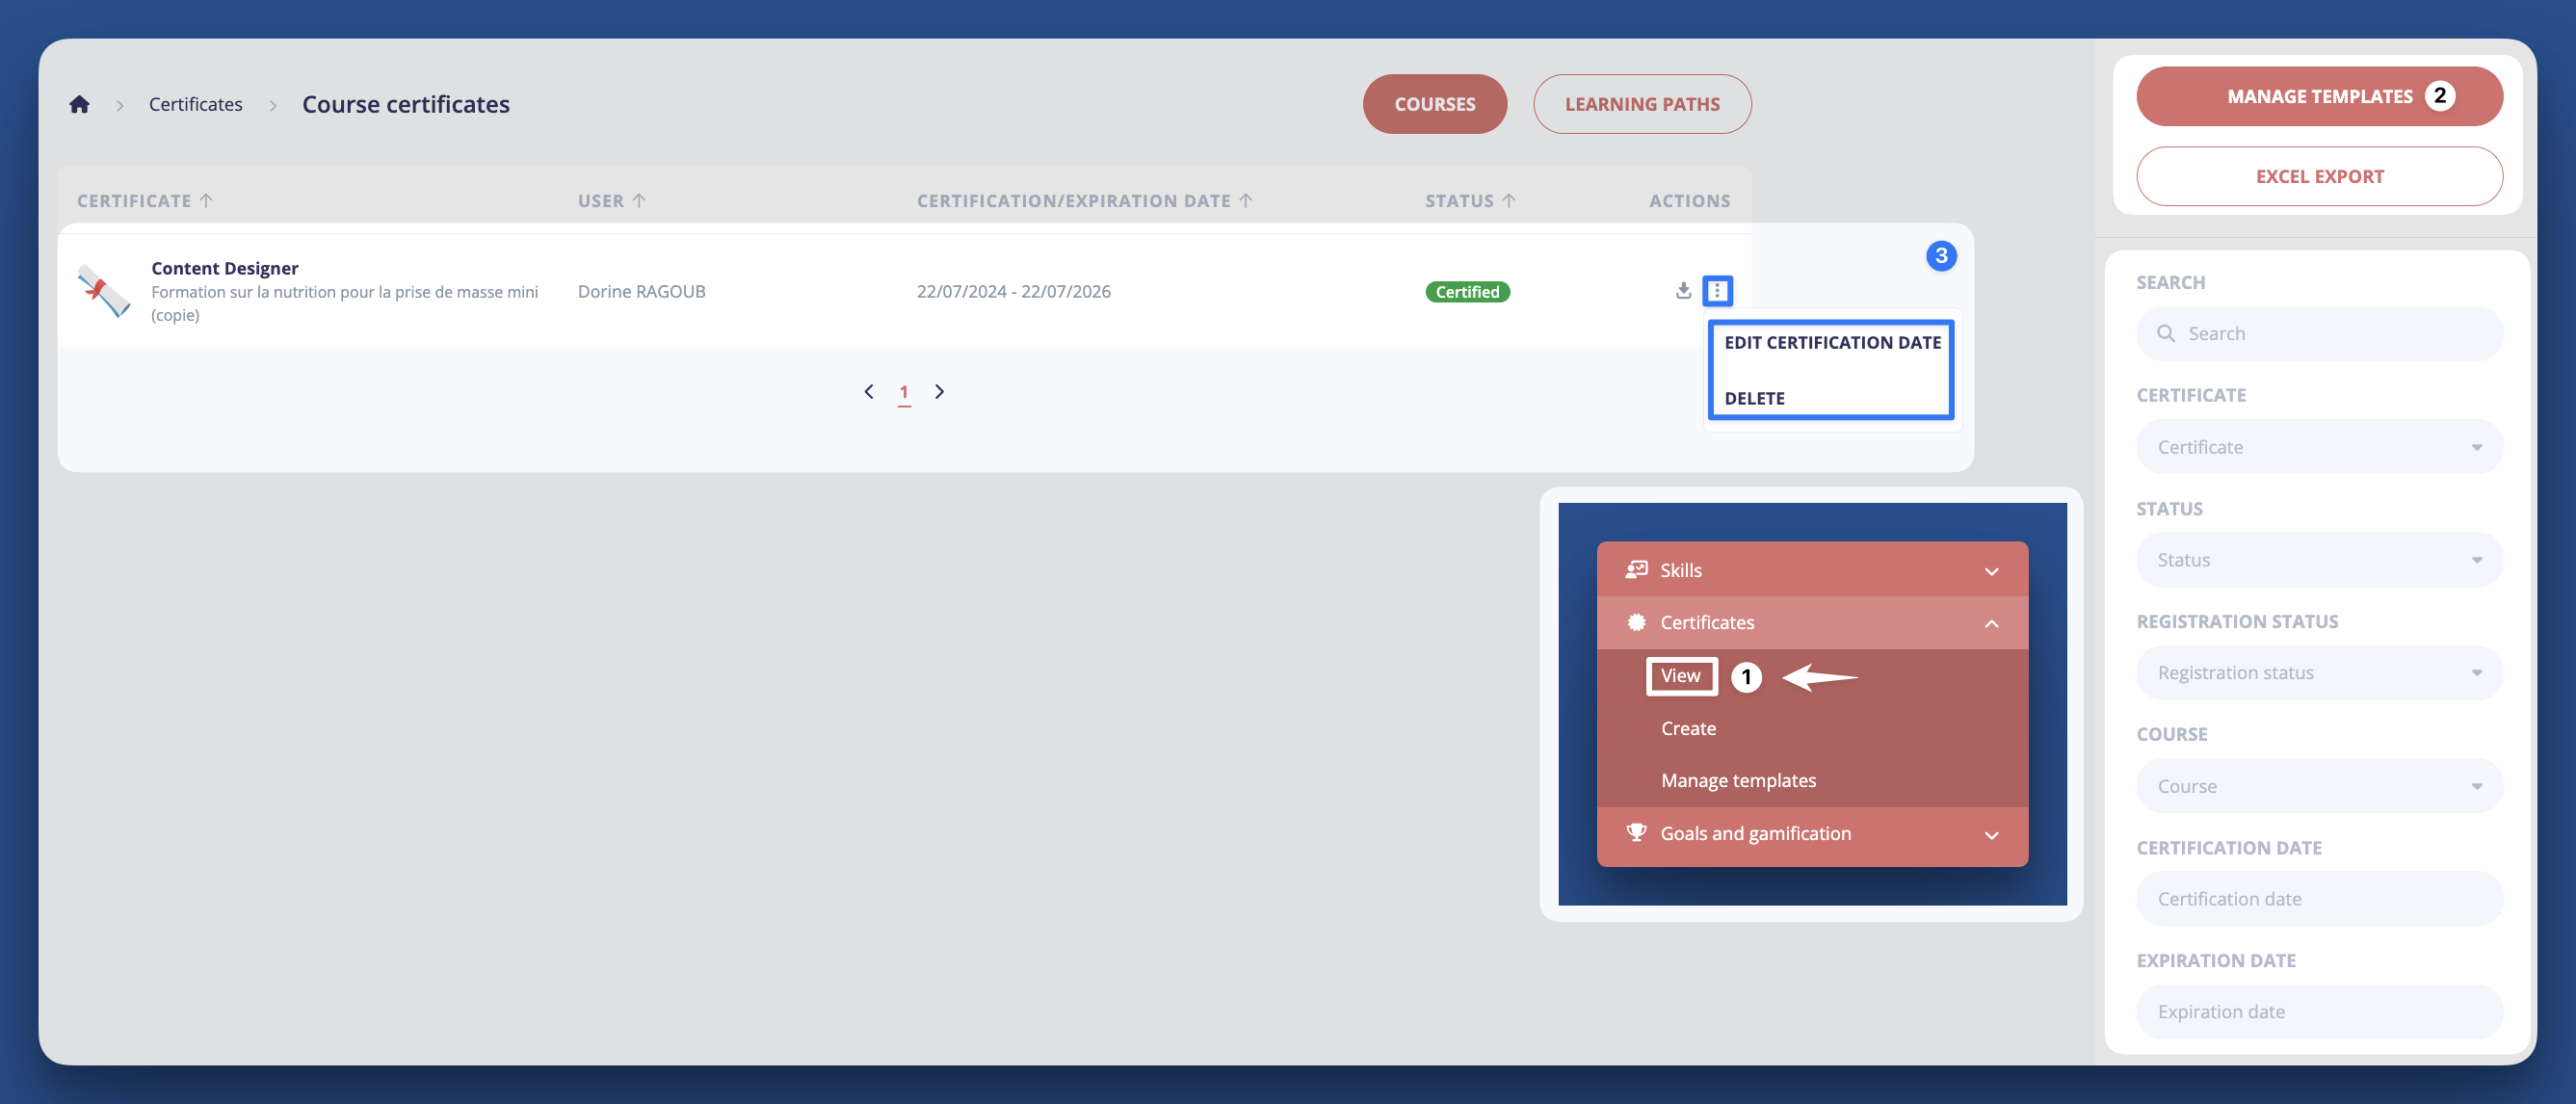
Task: Export the list with Excel Export
Action: [2319, 176]
